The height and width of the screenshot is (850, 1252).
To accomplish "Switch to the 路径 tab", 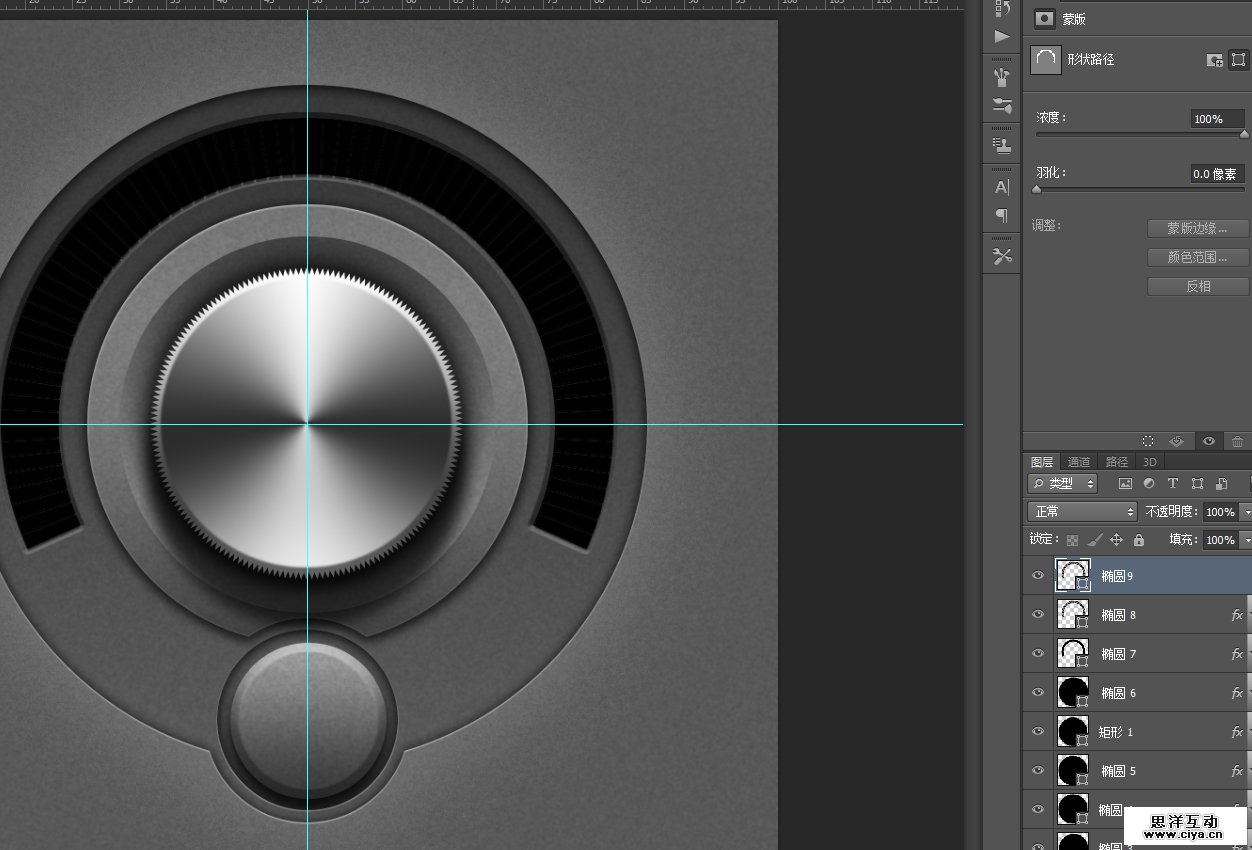I will (x=1116, y=462).
